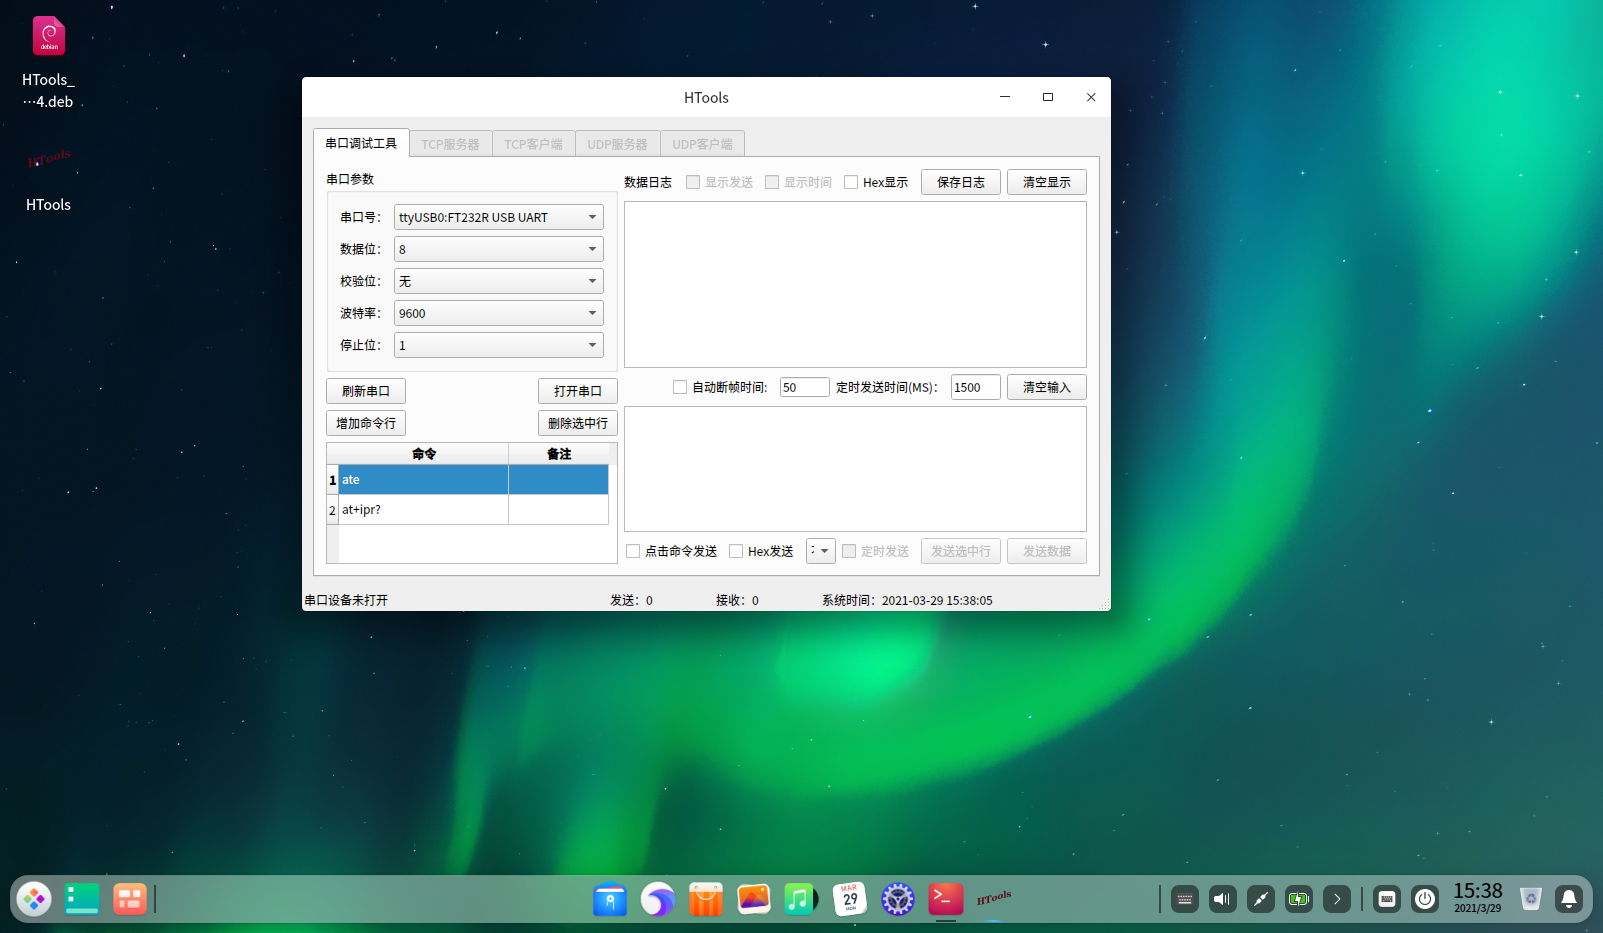Screen dimensions: 1603x933
Task: Open system settings gear in the dock
Action: (897, 899)
